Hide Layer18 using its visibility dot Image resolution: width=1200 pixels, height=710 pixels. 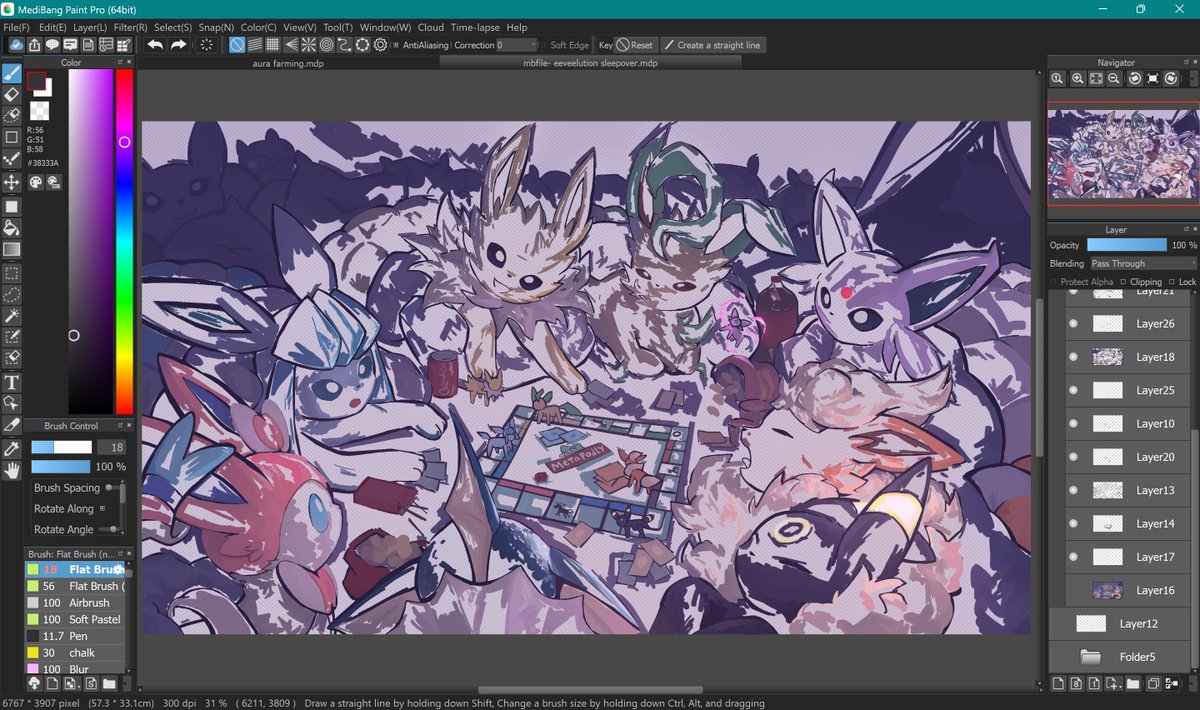pos(1073,357)
